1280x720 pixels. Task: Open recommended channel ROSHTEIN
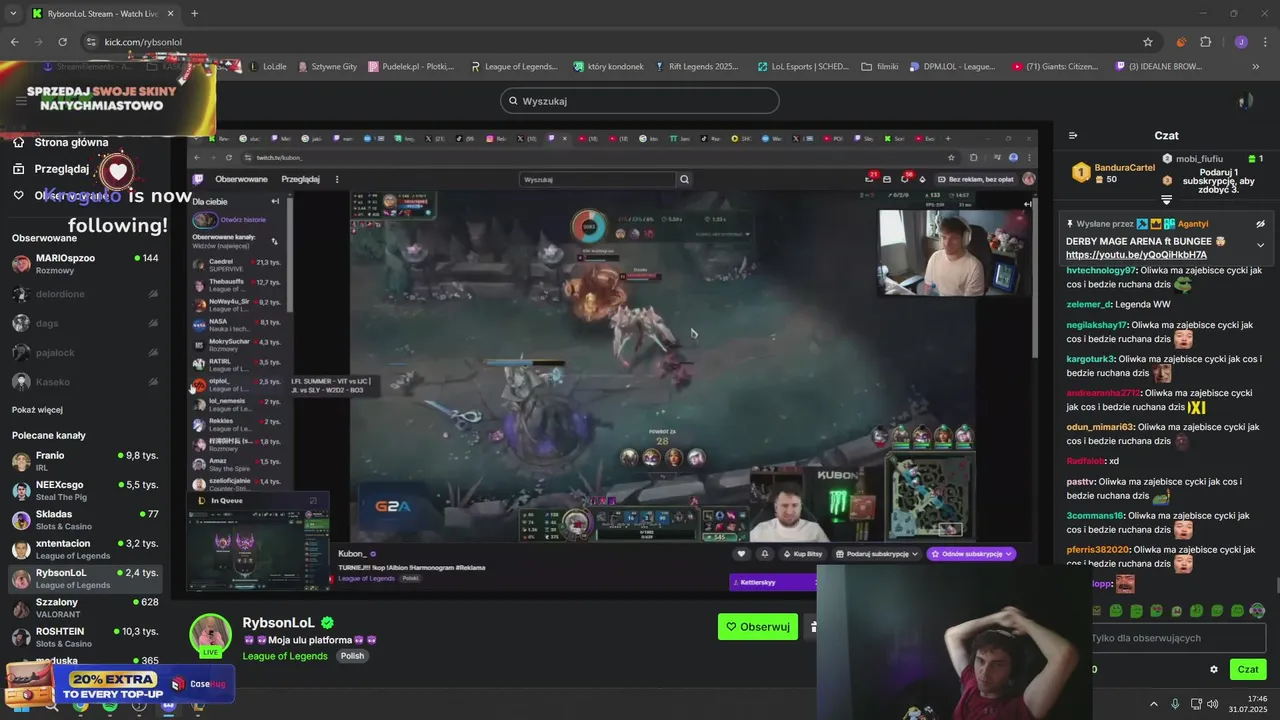(x=85, y=637)
